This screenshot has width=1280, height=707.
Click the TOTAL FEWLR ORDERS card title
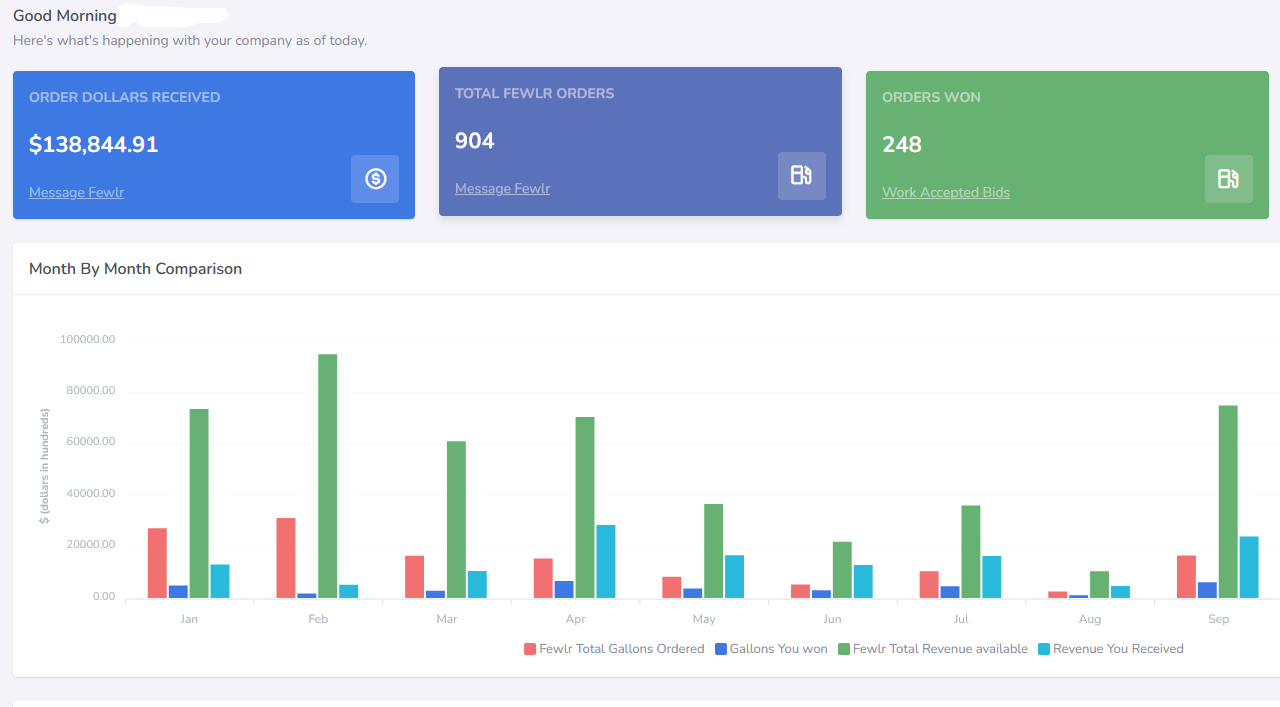(535, 93)
